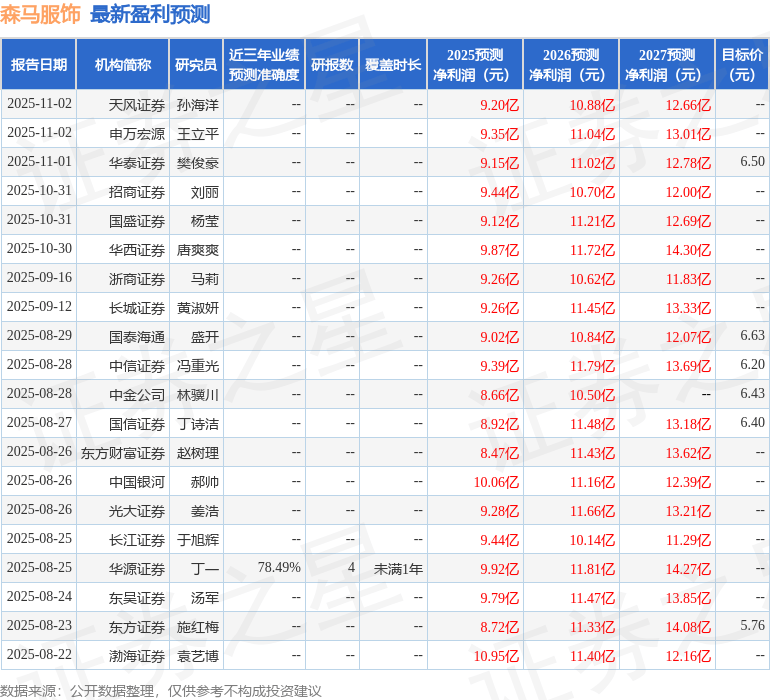Click the 目标价 column header
The image size is (770, 700).
pyautogui.click(x=742, y=65)
